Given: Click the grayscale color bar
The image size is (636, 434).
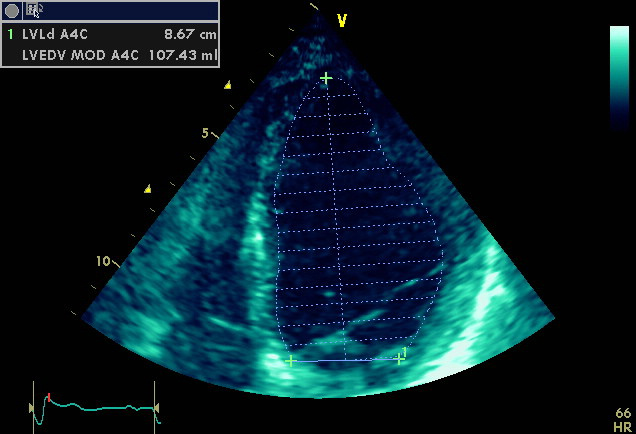Looking at the screenshot, I should tap(619, 77).
